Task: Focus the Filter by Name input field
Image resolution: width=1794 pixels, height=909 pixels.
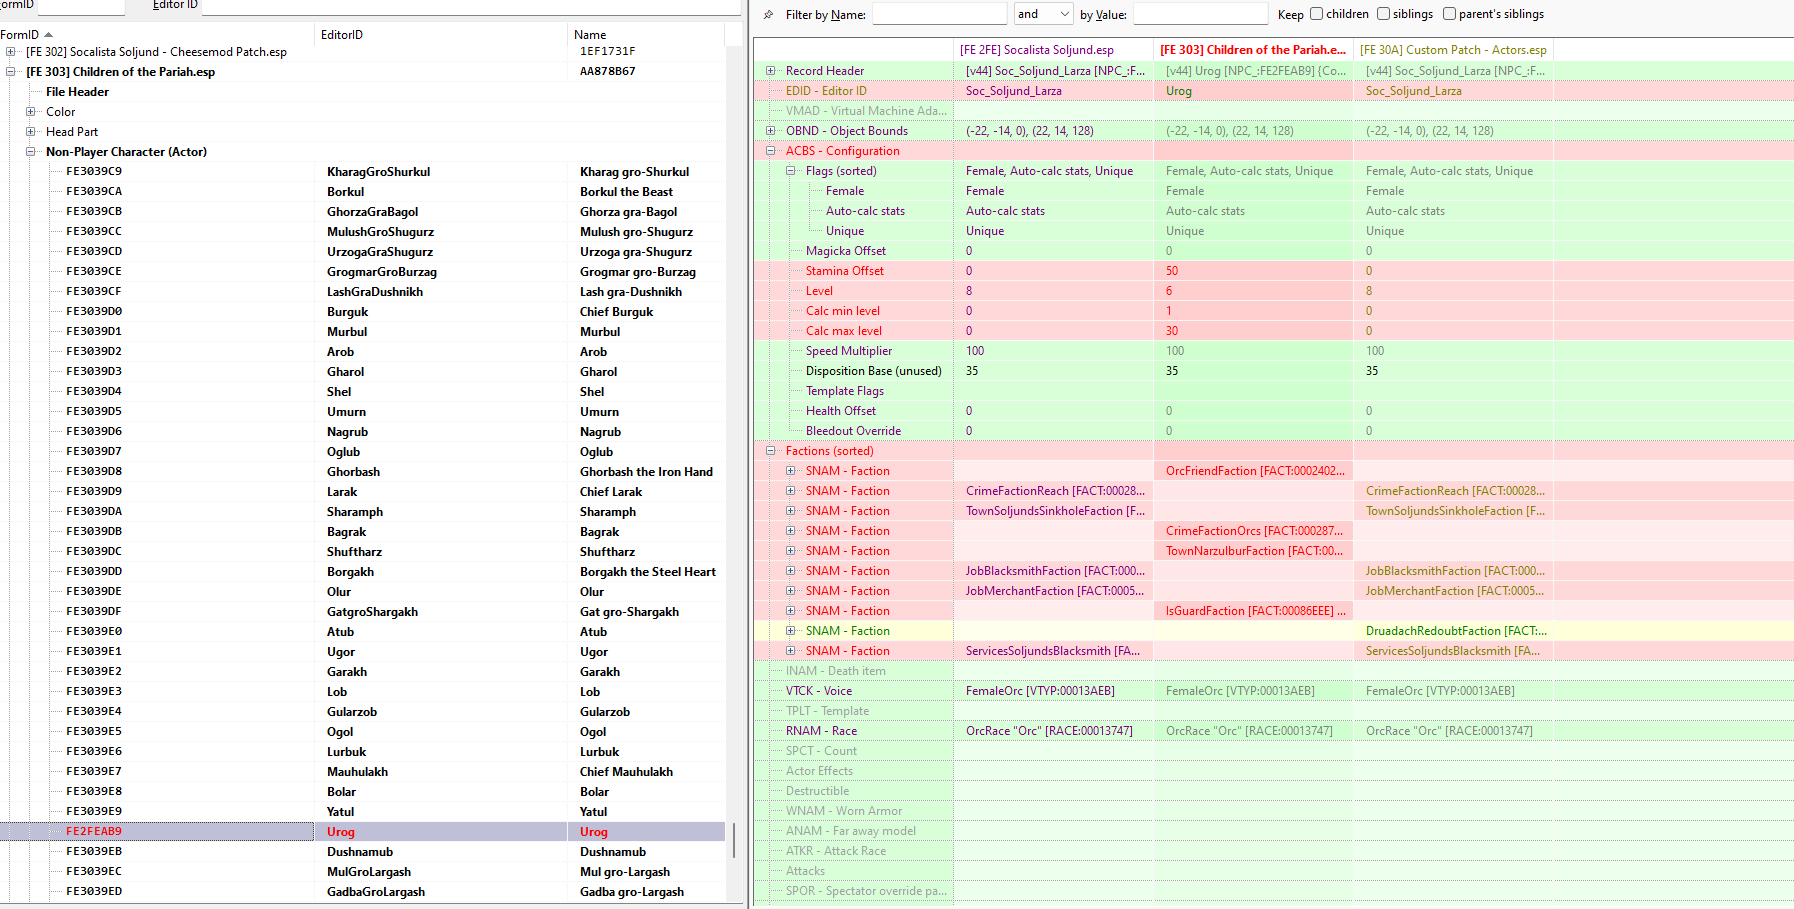Action: [x=939, y=14]
